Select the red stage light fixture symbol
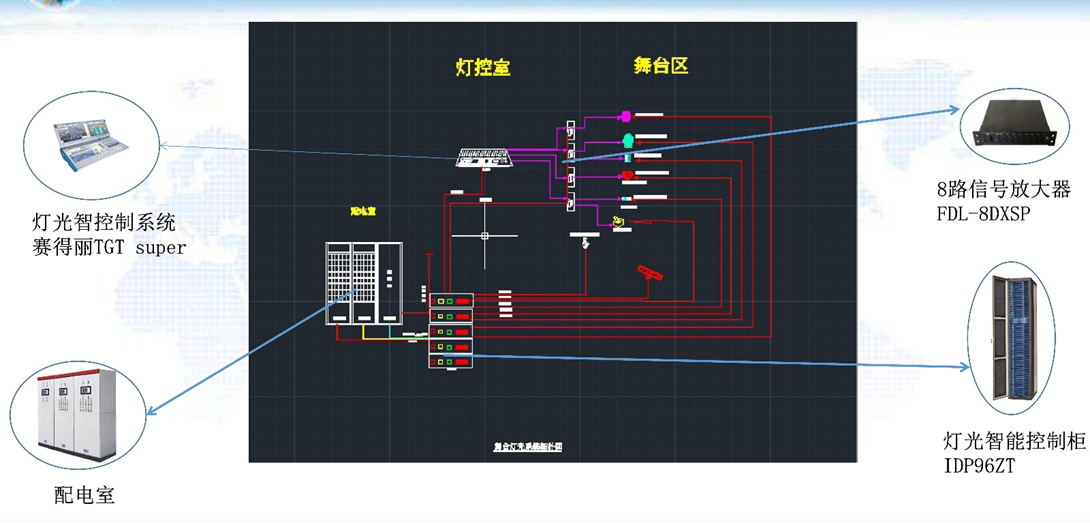This screenshot has height=523, width=1090. (626, 176)
